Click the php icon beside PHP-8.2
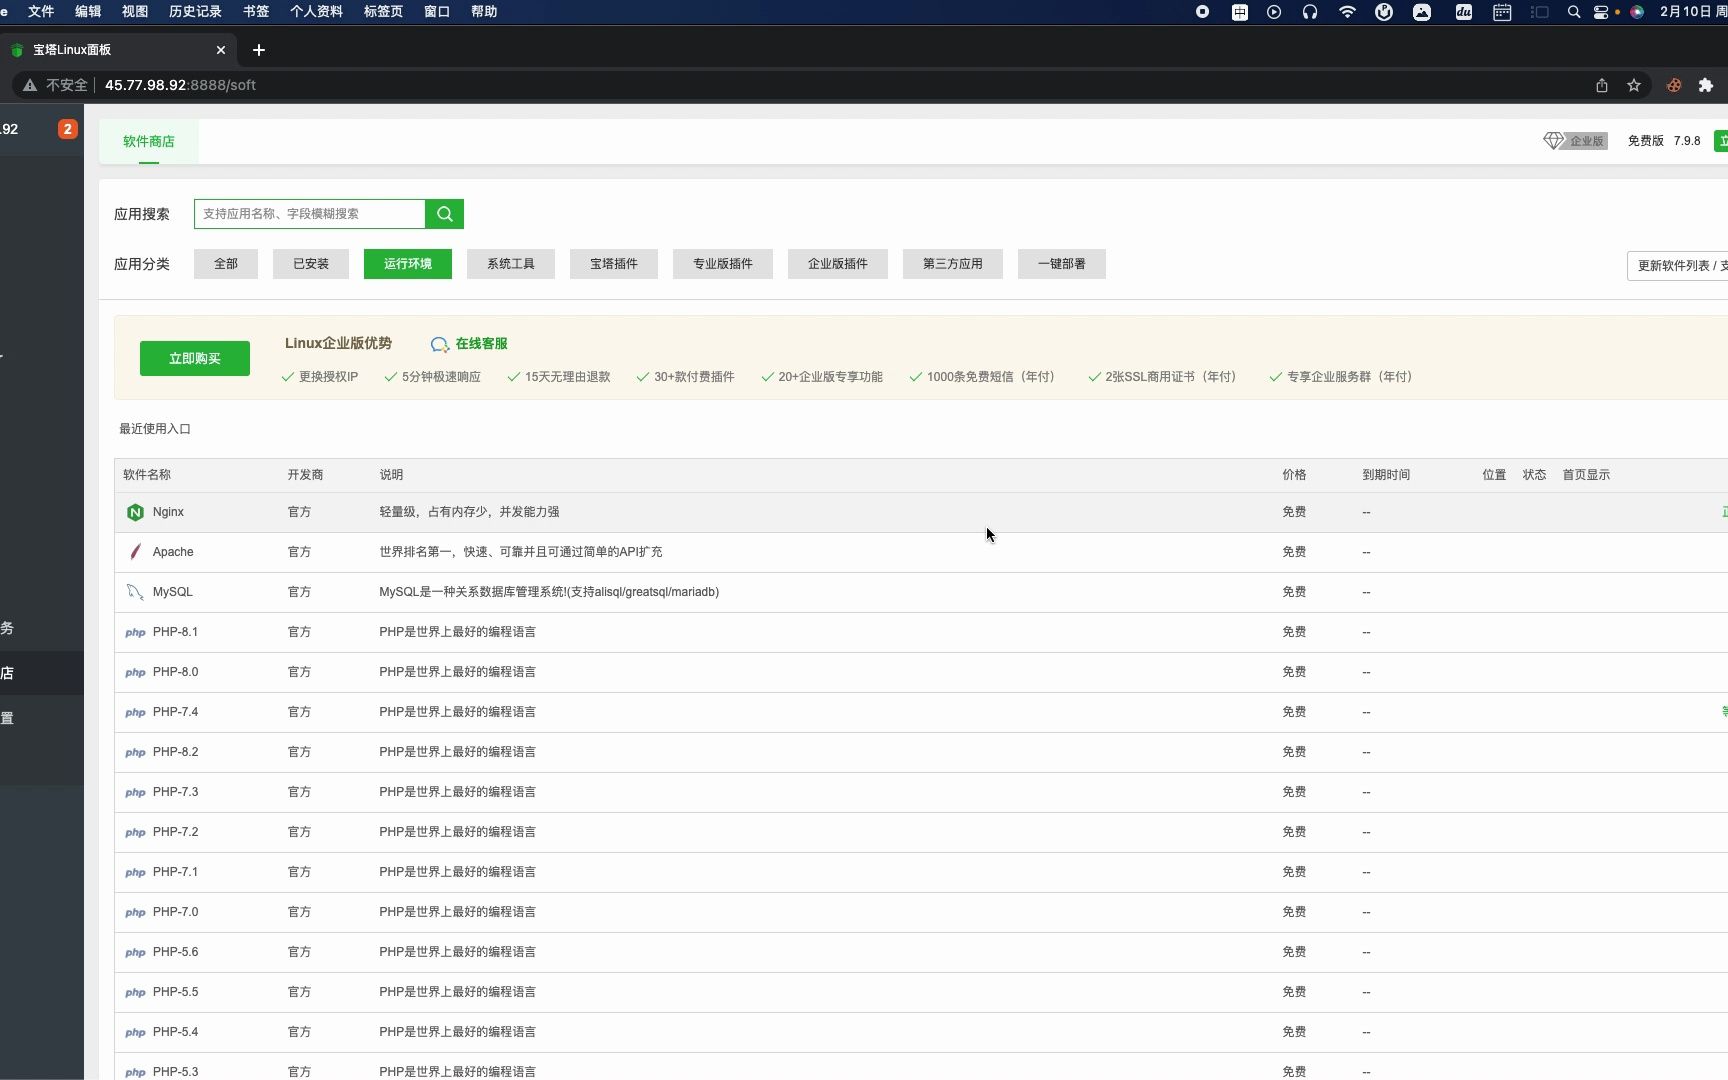Screen dimensions: 1728x1080 point(135,752)
